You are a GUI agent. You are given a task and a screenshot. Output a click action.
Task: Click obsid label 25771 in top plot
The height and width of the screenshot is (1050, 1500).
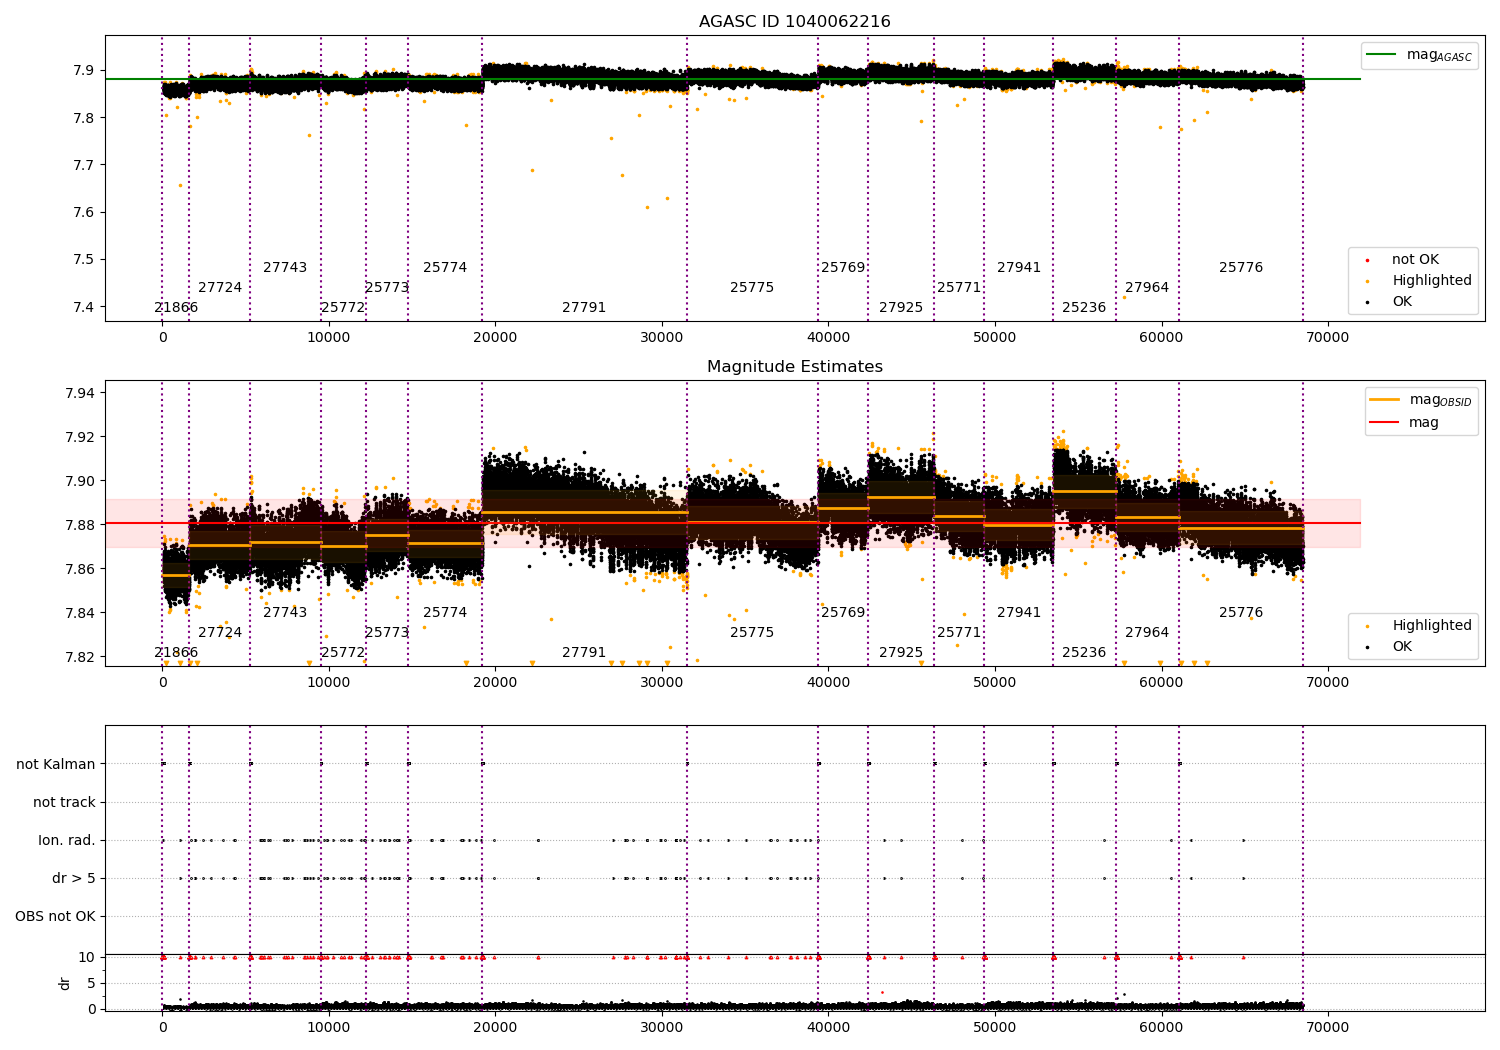click(x=959, y=288)
